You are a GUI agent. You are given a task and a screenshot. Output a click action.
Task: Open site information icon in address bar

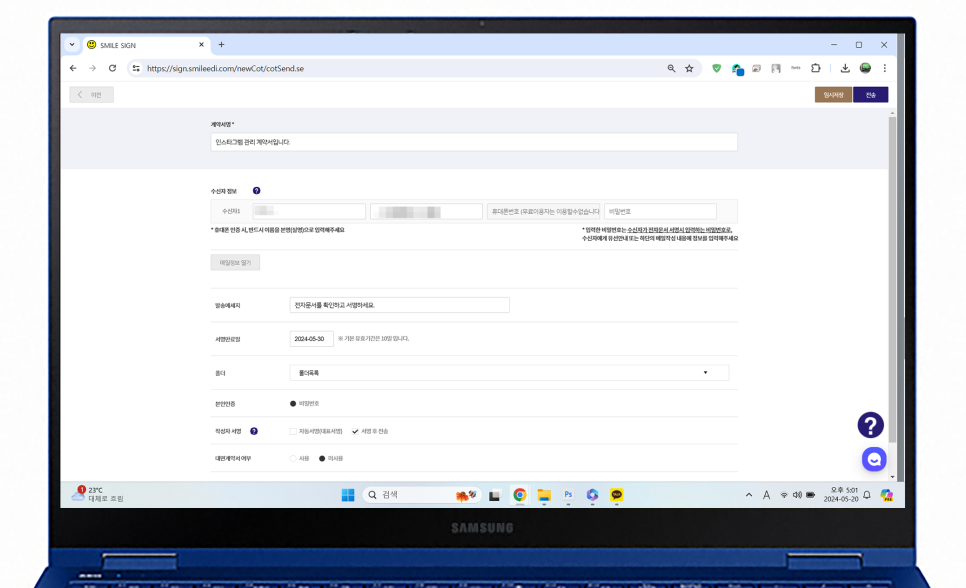pos(136,68)
